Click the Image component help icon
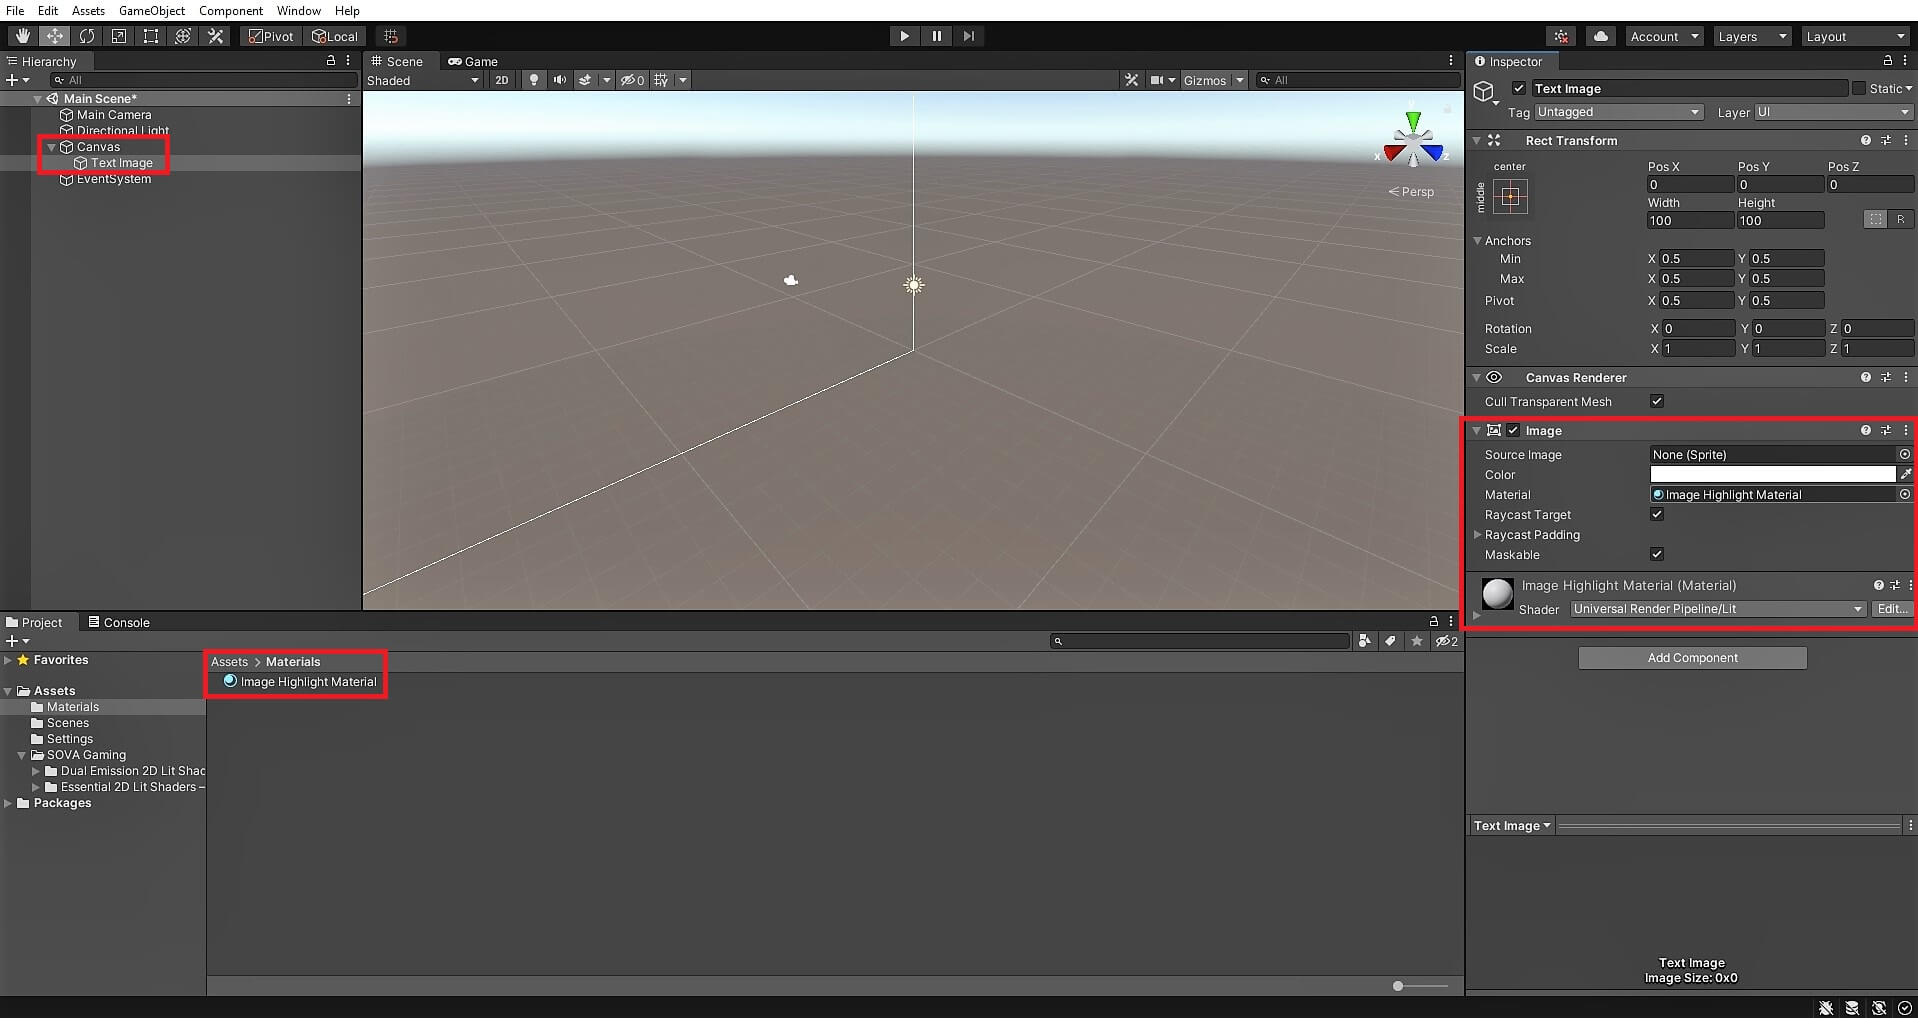 click(1865, 430)
